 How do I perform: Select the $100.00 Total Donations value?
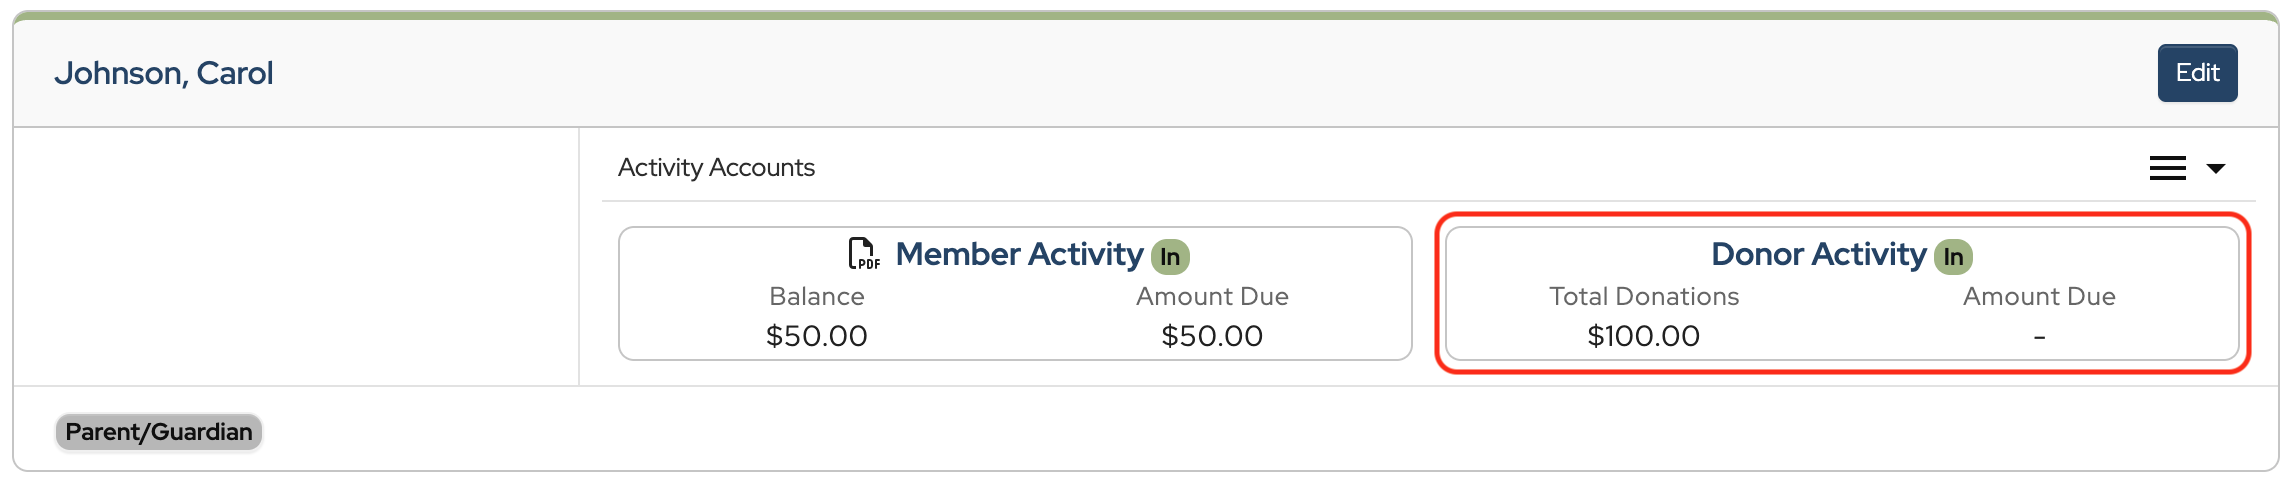pos(1644,336)
